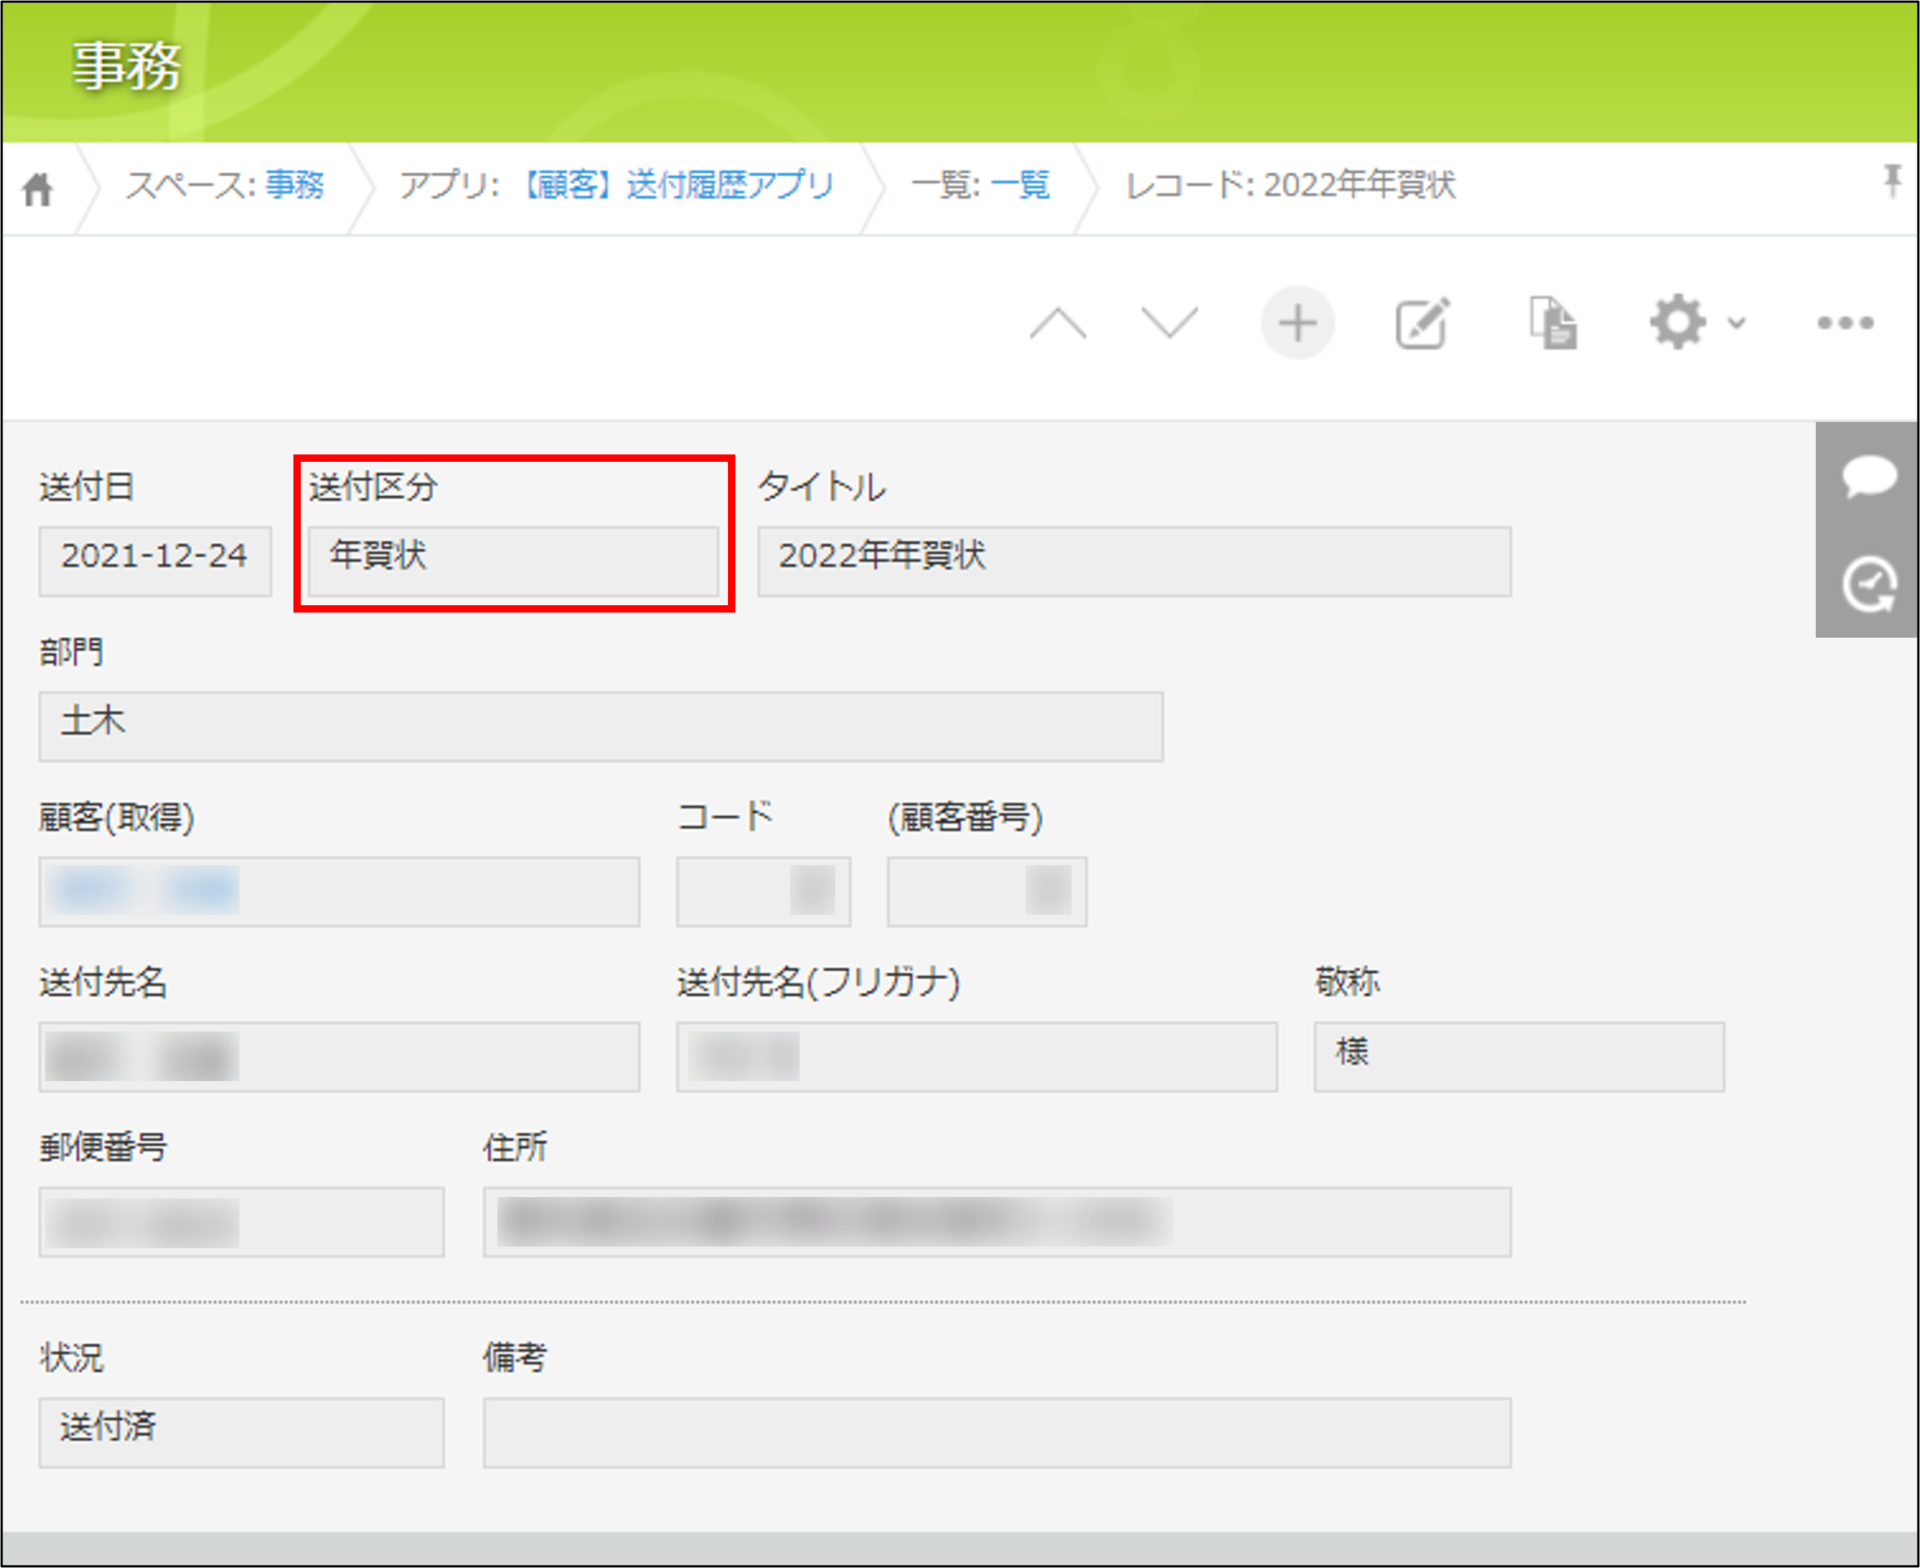
Task: Click the タイトル value 2022年年賀状
Action: (1134, 561)
